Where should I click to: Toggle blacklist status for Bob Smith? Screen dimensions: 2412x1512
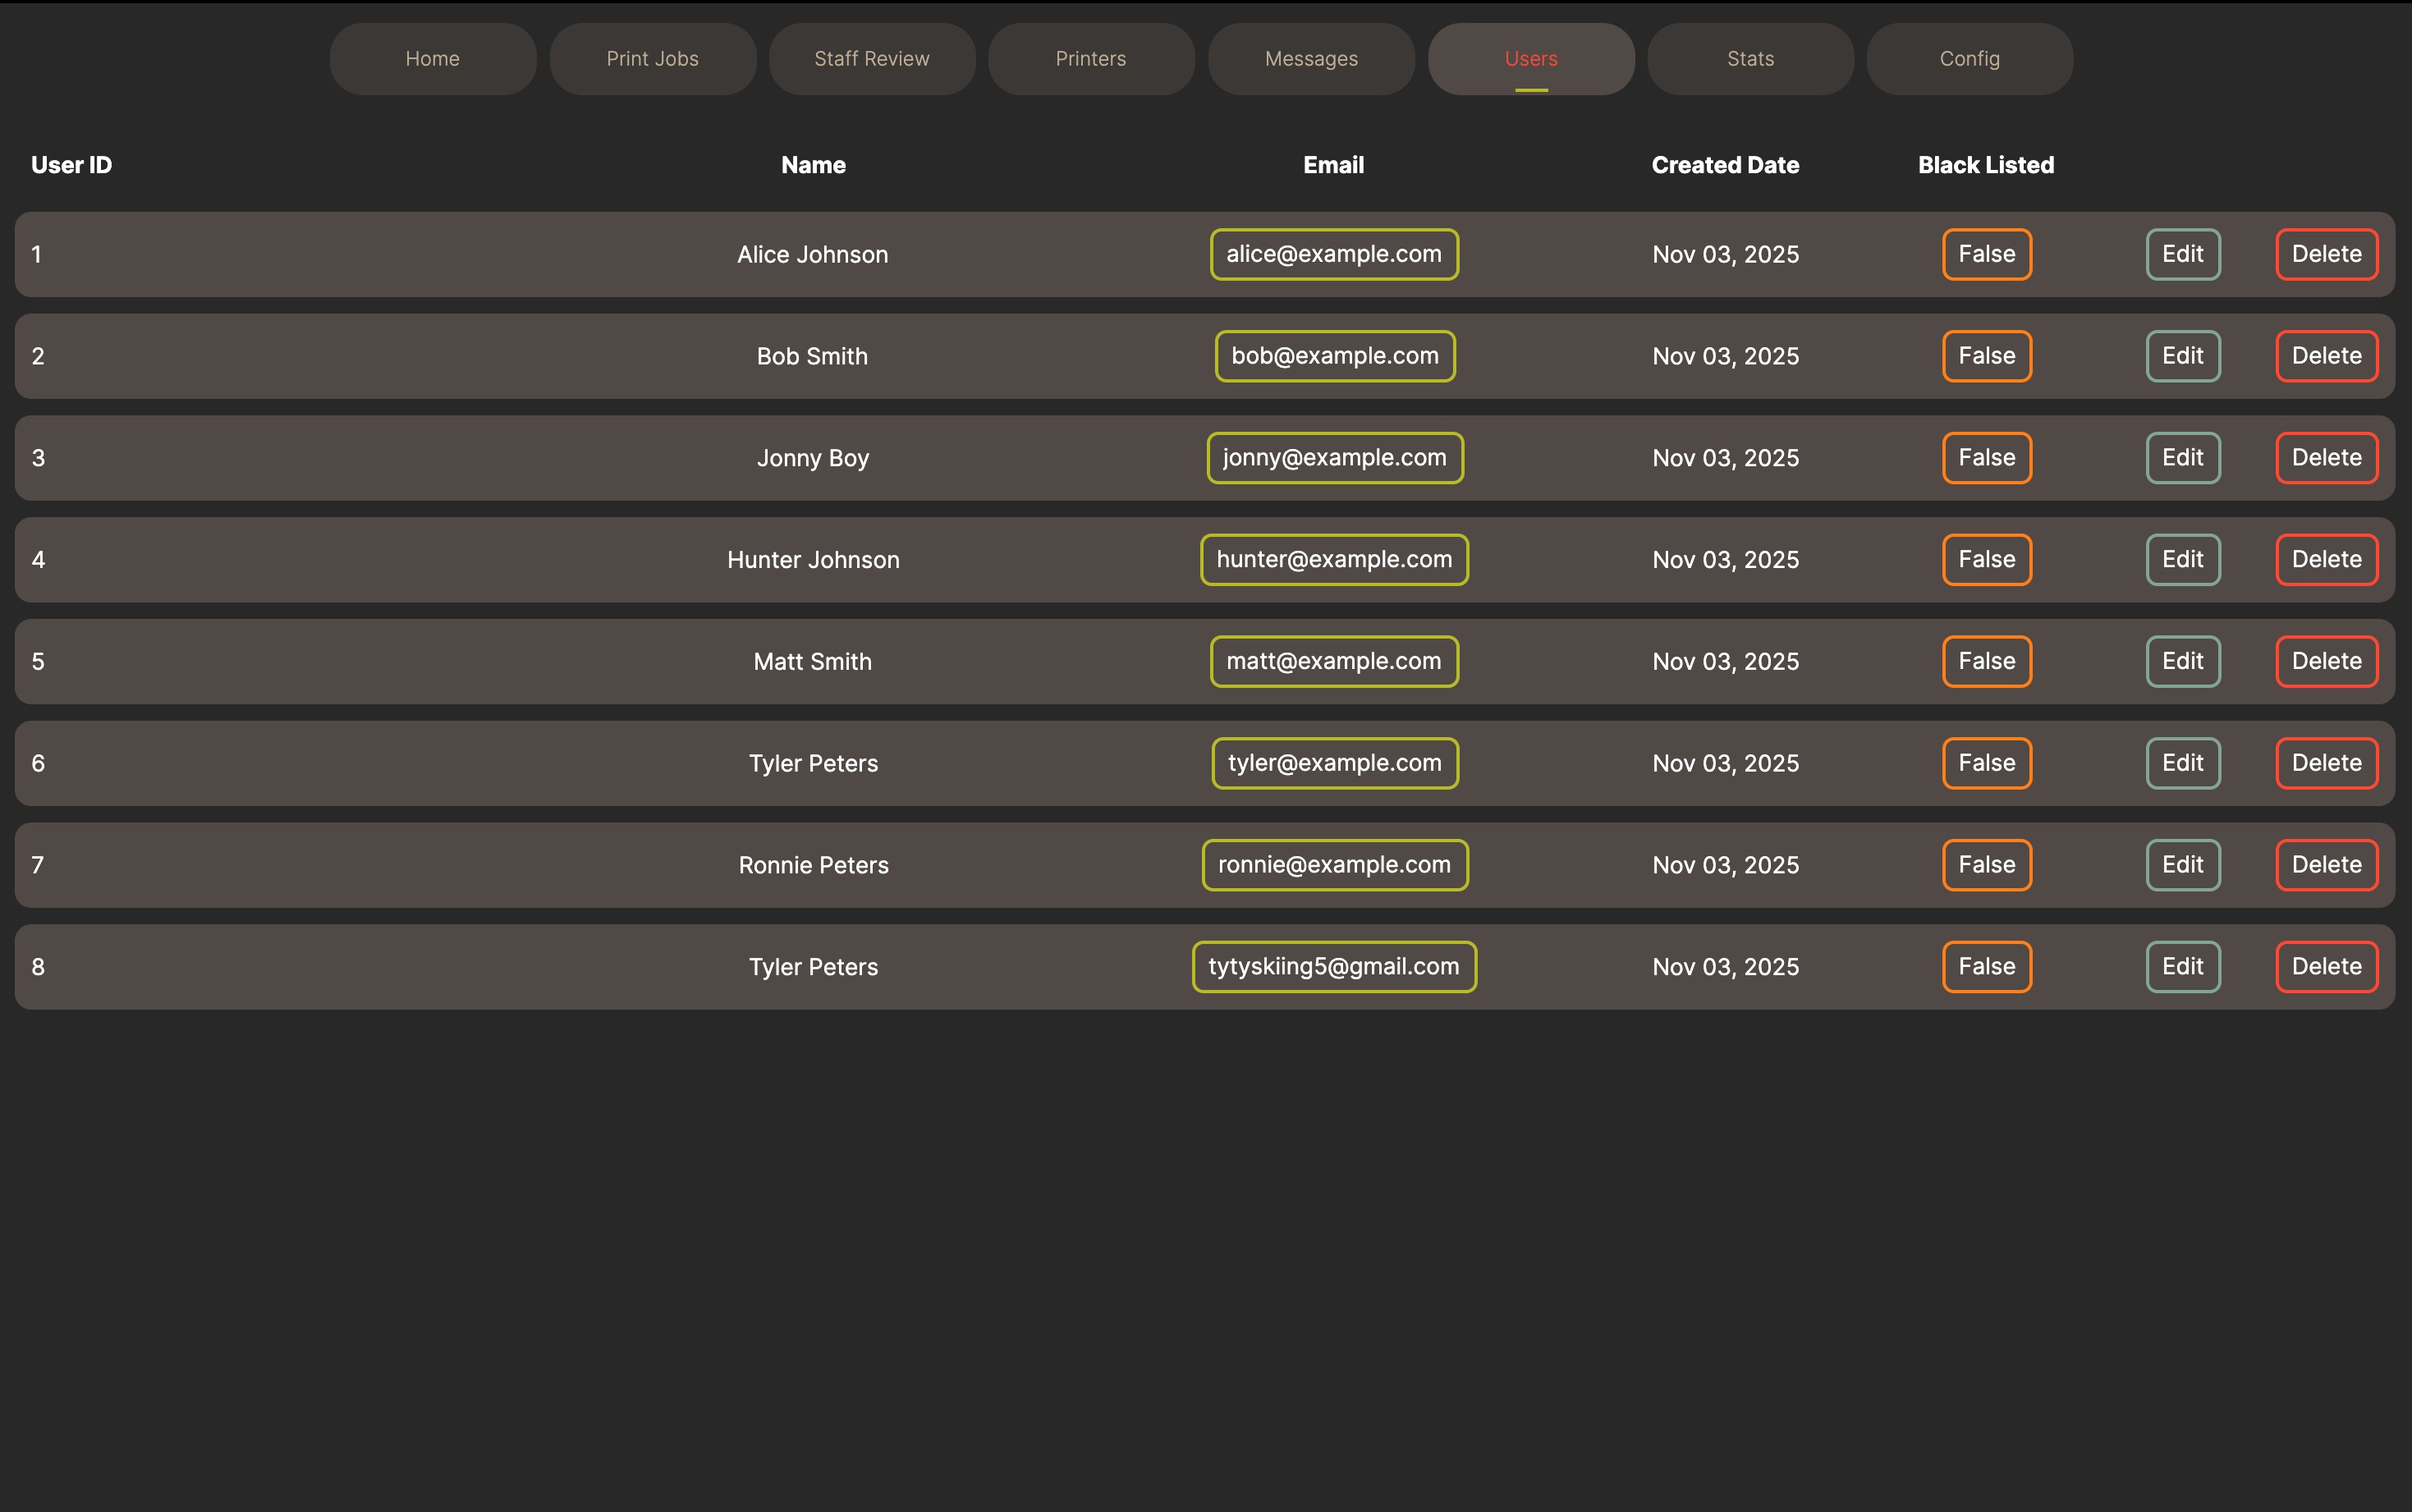(1986, 356)
